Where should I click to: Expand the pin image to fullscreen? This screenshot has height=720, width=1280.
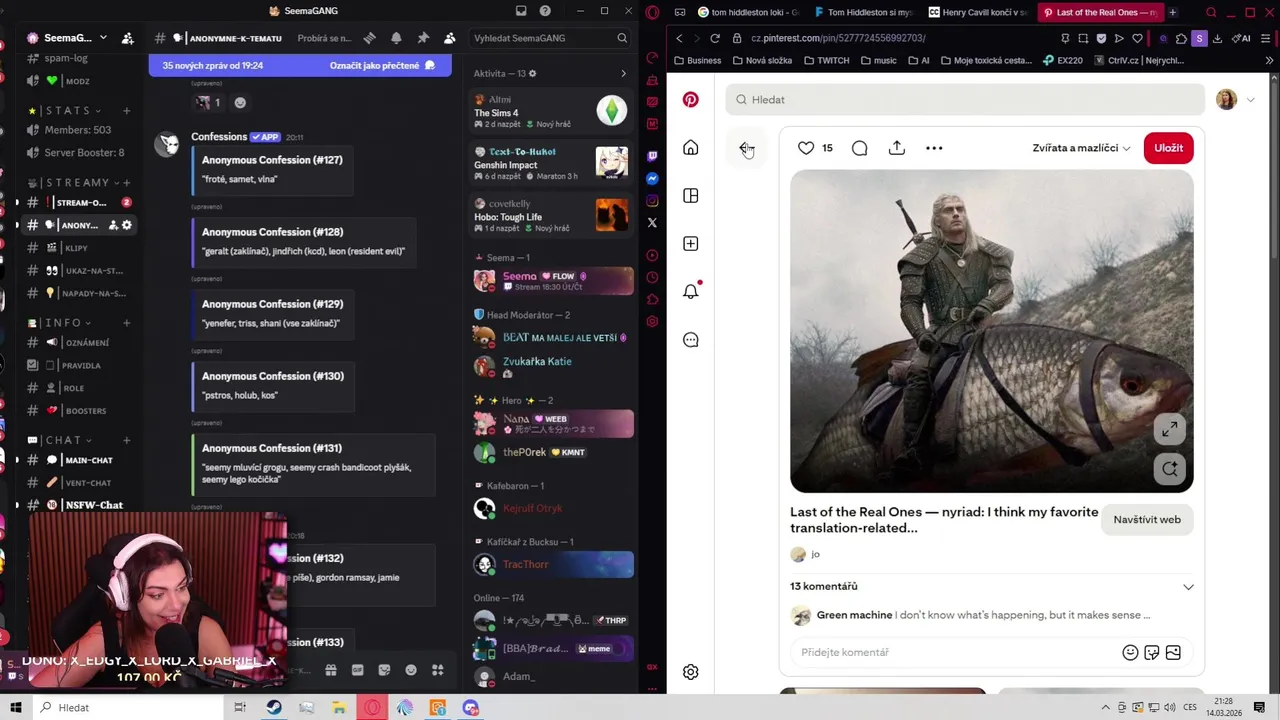click(1169, 429)
